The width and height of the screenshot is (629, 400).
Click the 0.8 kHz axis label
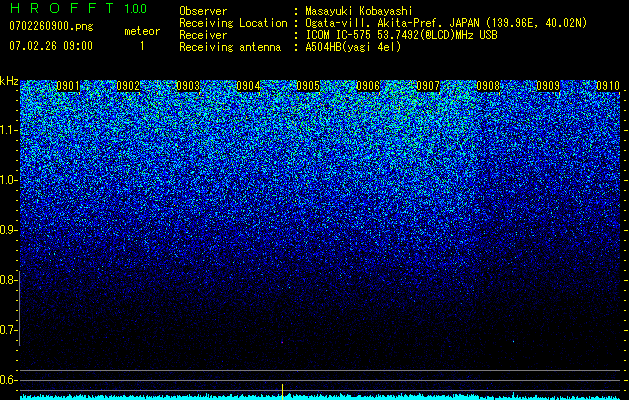click(8, 280)
